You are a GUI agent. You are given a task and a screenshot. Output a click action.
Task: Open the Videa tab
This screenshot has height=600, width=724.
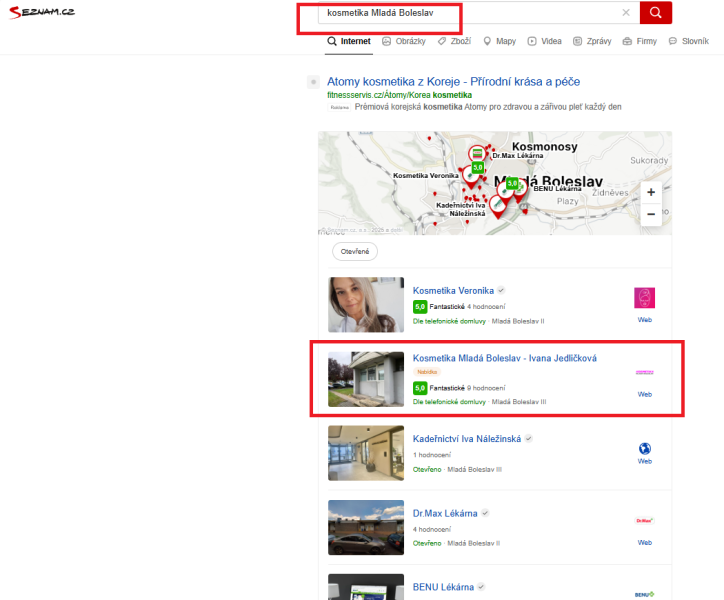tap(544, 41)
